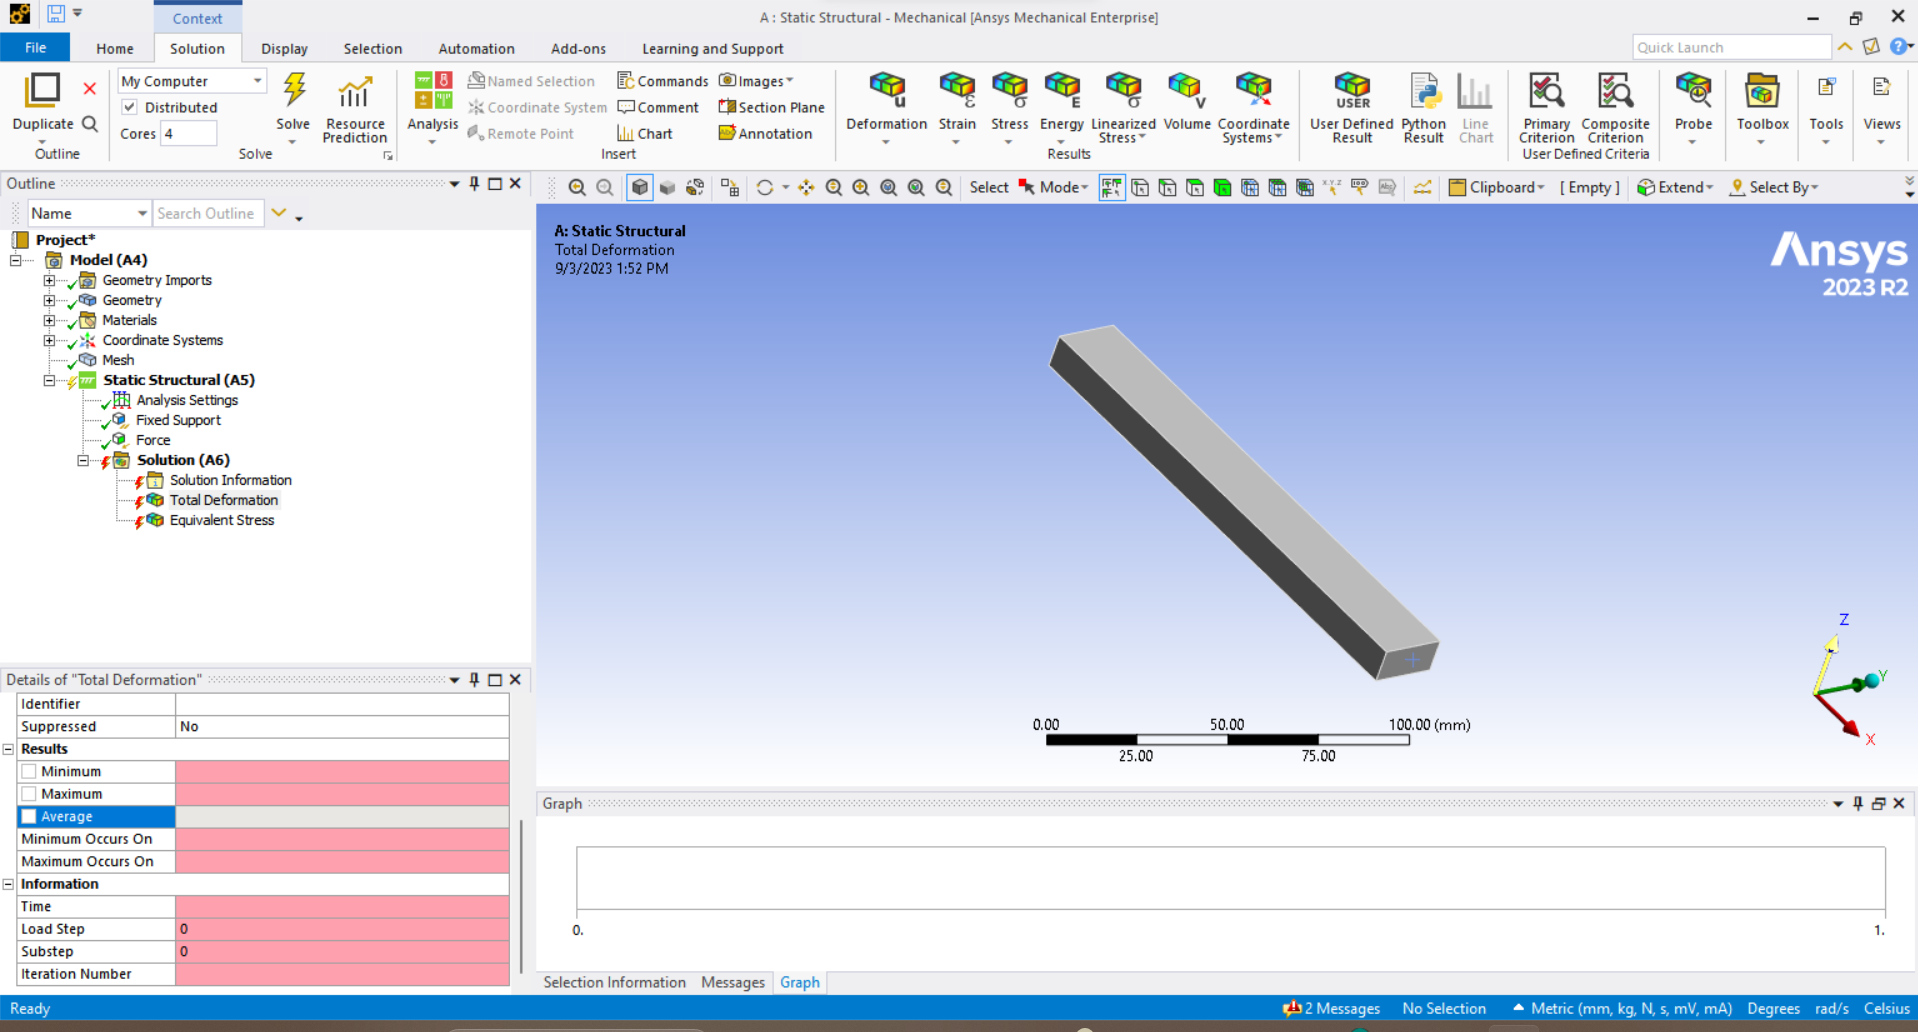Click the Solve lightning bolt icon
This screenshot has width=1918, height=1032.
click(293, 92)
